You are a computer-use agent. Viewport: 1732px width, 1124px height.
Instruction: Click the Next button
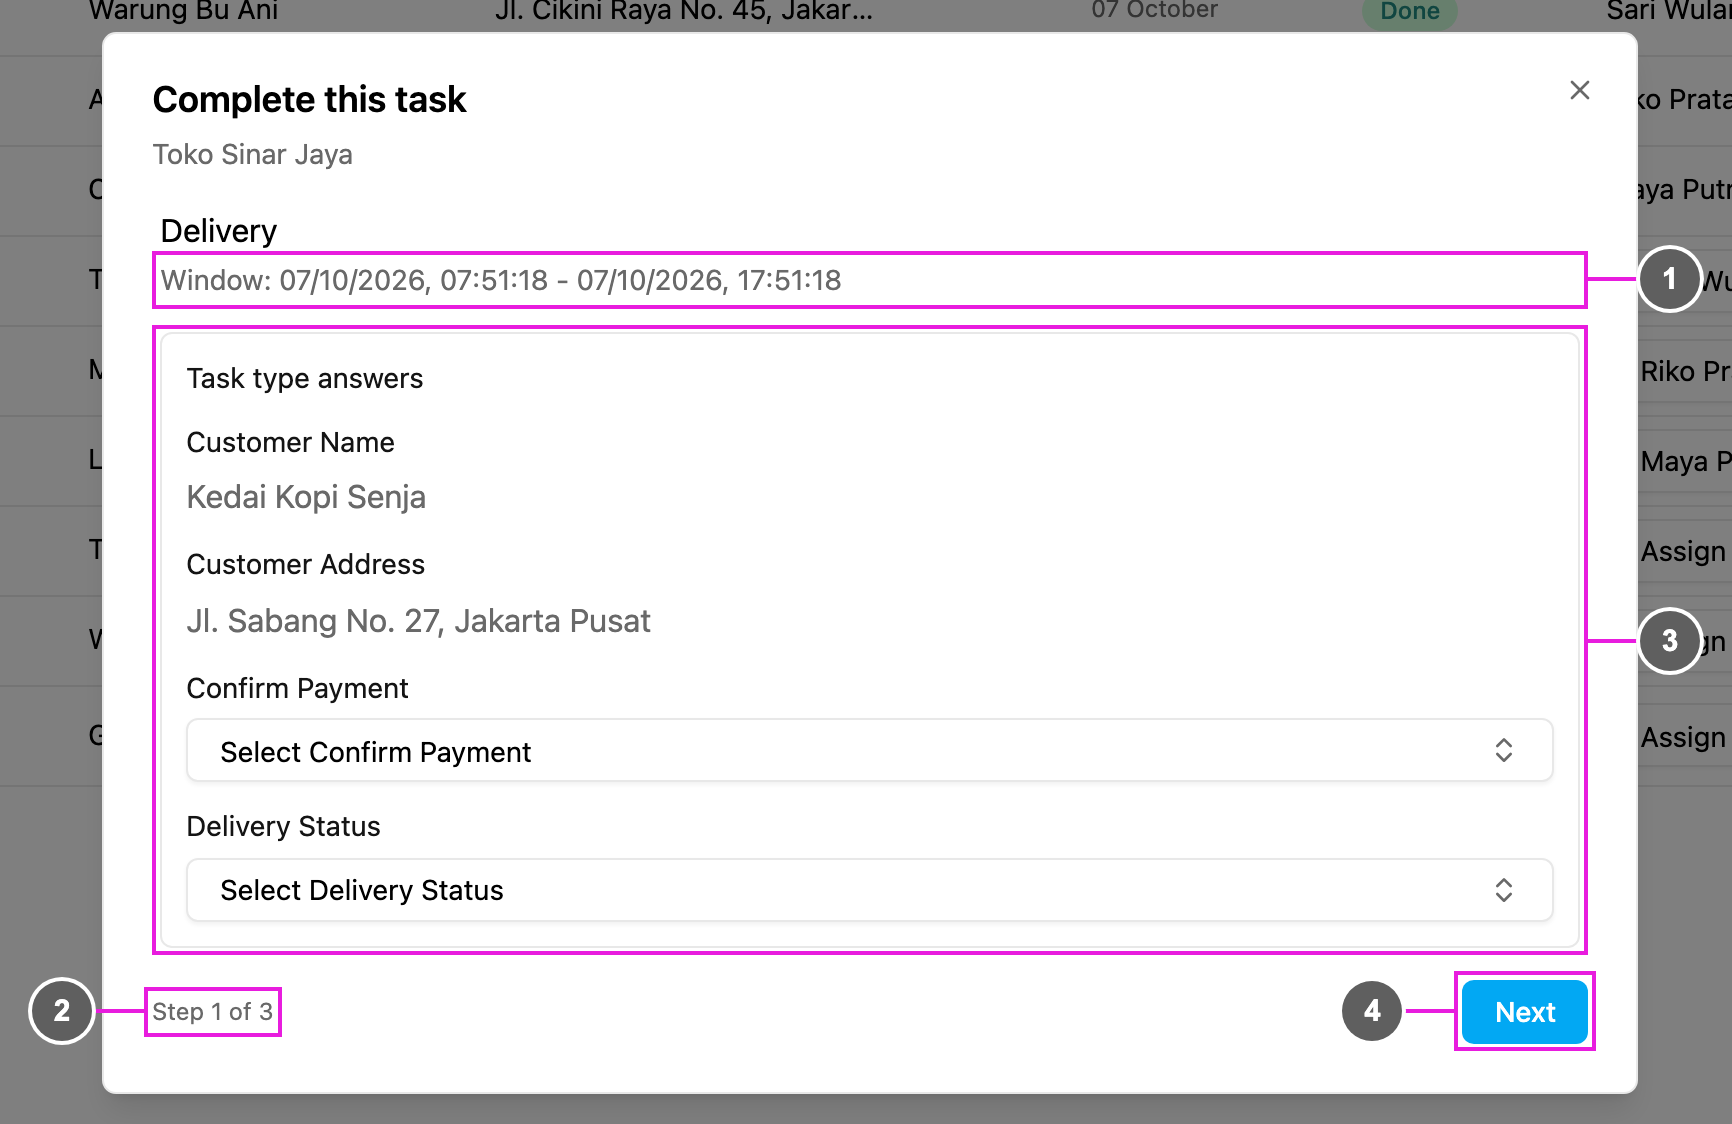click(1525, 1012)
